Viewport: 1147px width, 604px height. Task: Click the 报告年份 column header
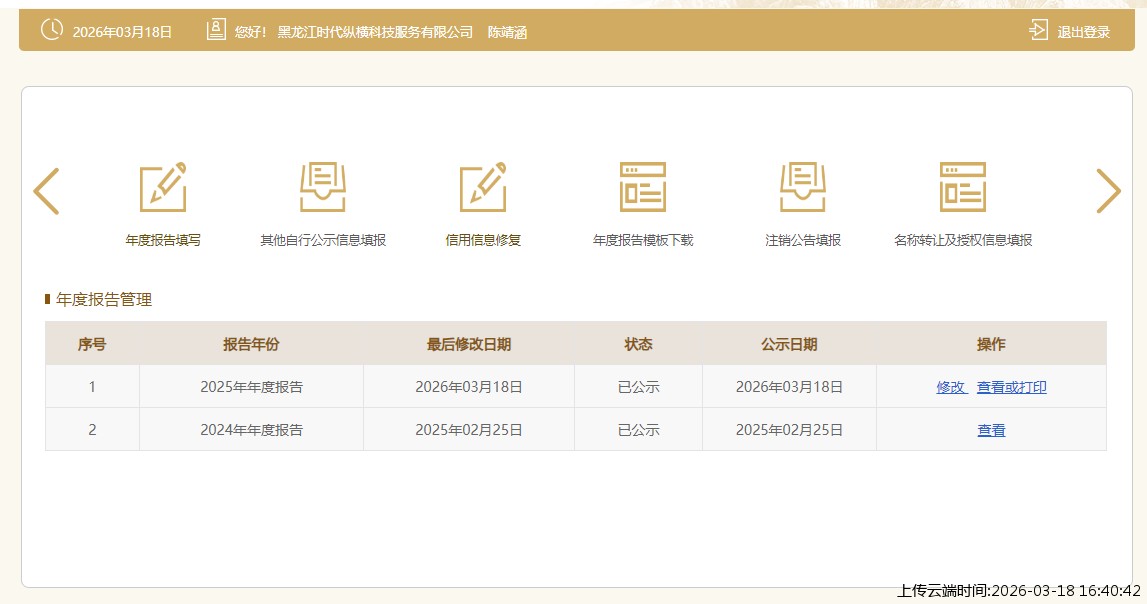(x=251, y=344)
